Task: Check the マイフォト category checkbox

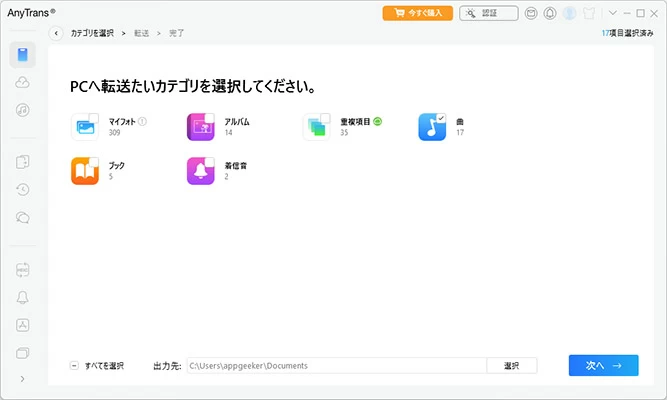Action: (x=93, y=118)
